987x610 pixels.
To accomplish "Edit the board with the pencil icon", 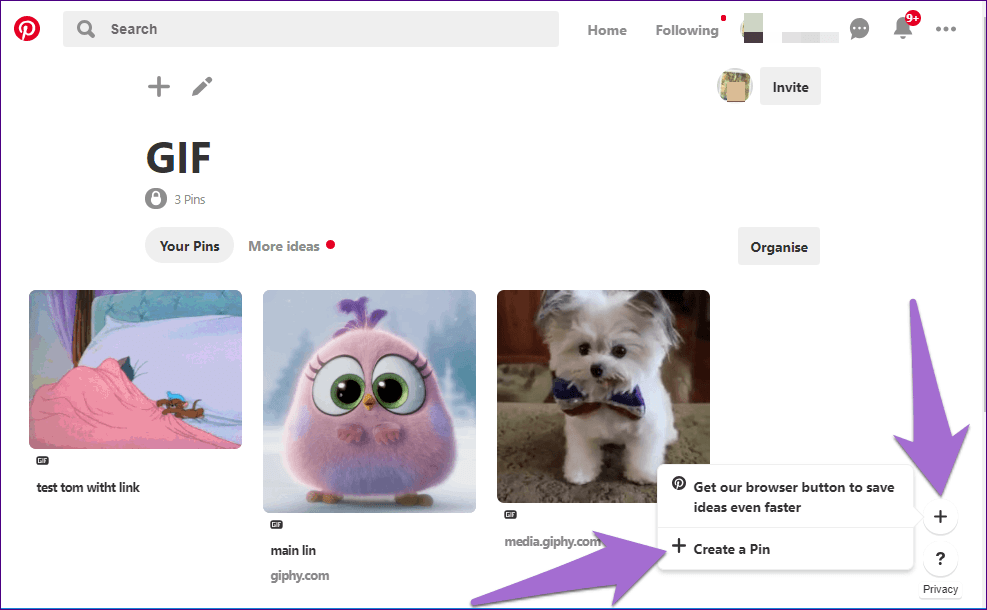I will click(202, 86).
